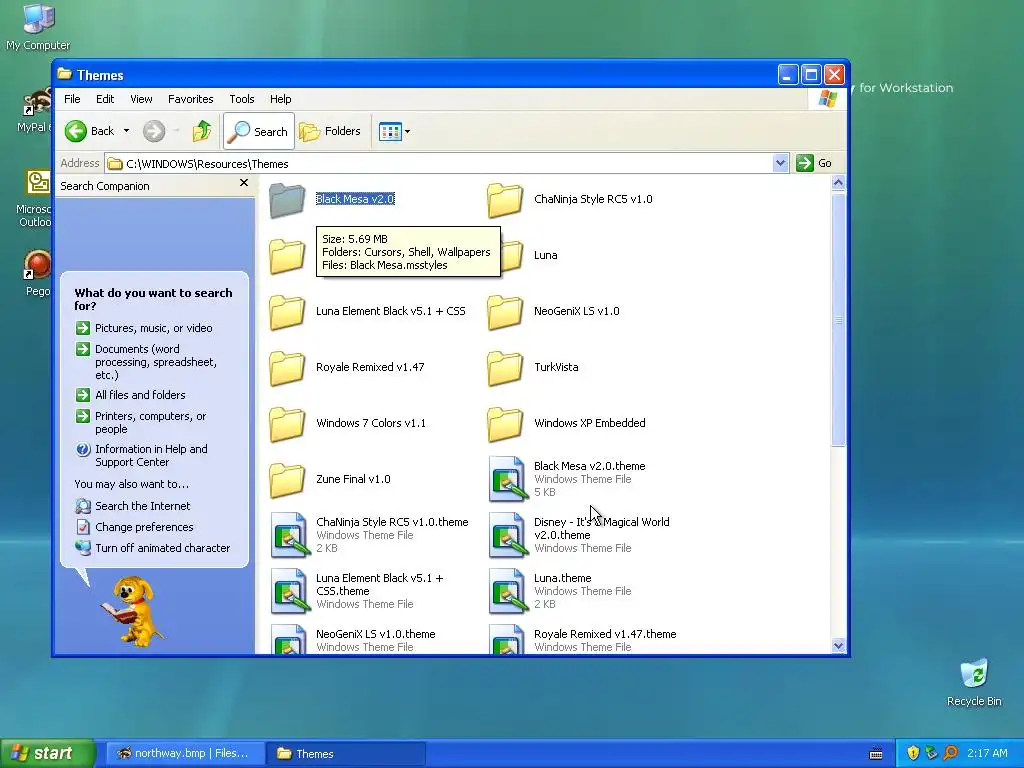Switch to northway.bmp taskbar window

click(x=184, y=754)
